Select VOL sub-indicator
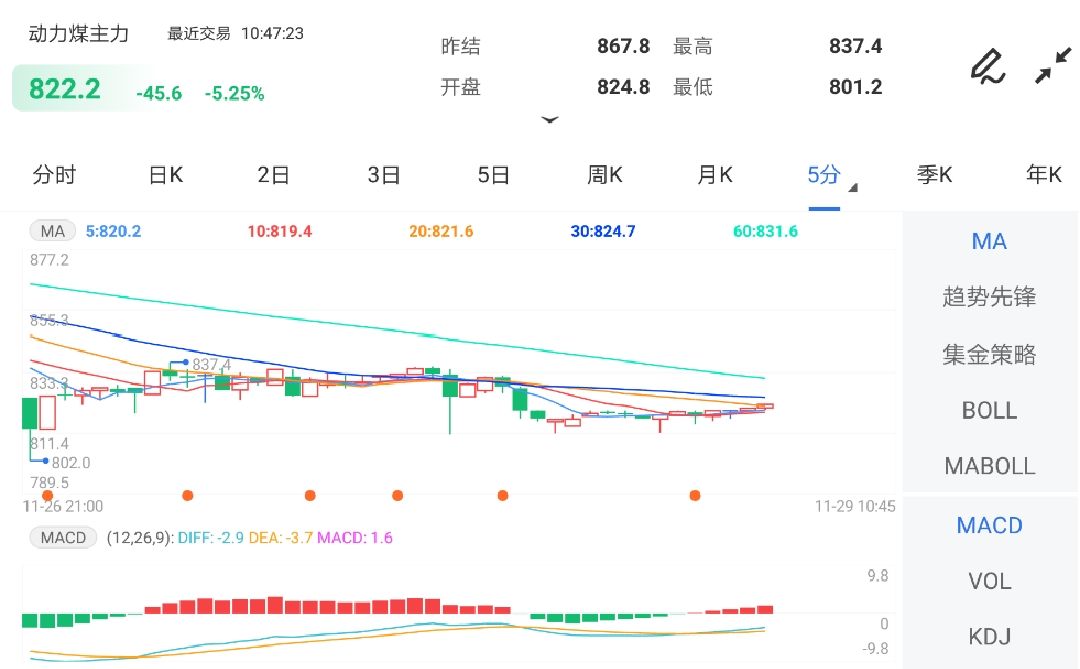Viewport: 1080px width, 669px height. point(989,581)
